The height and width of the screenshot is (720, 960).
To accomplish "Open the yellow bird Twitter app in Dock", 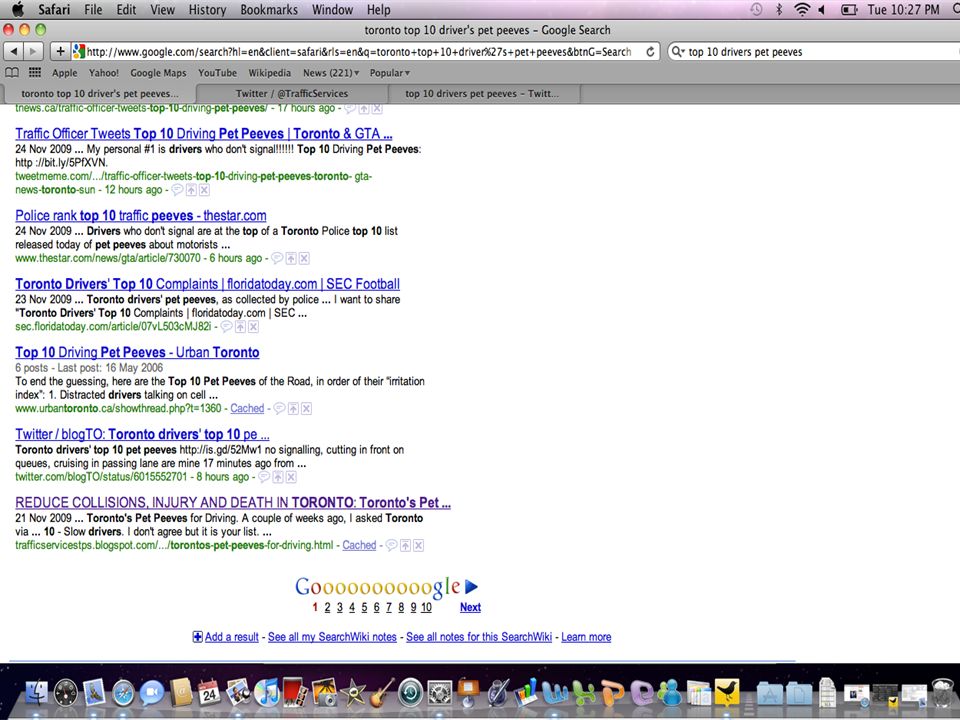I will (727, 692).
